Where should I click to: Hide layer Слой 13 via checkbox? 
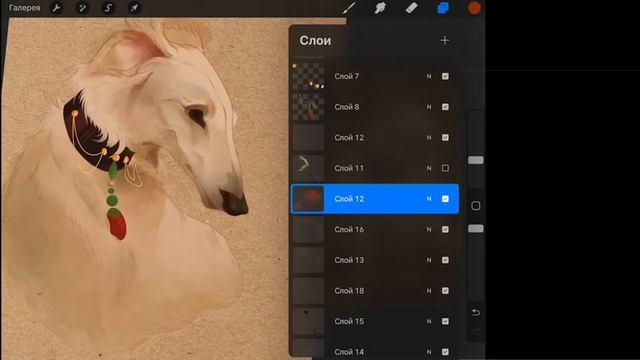coord(445,260)
